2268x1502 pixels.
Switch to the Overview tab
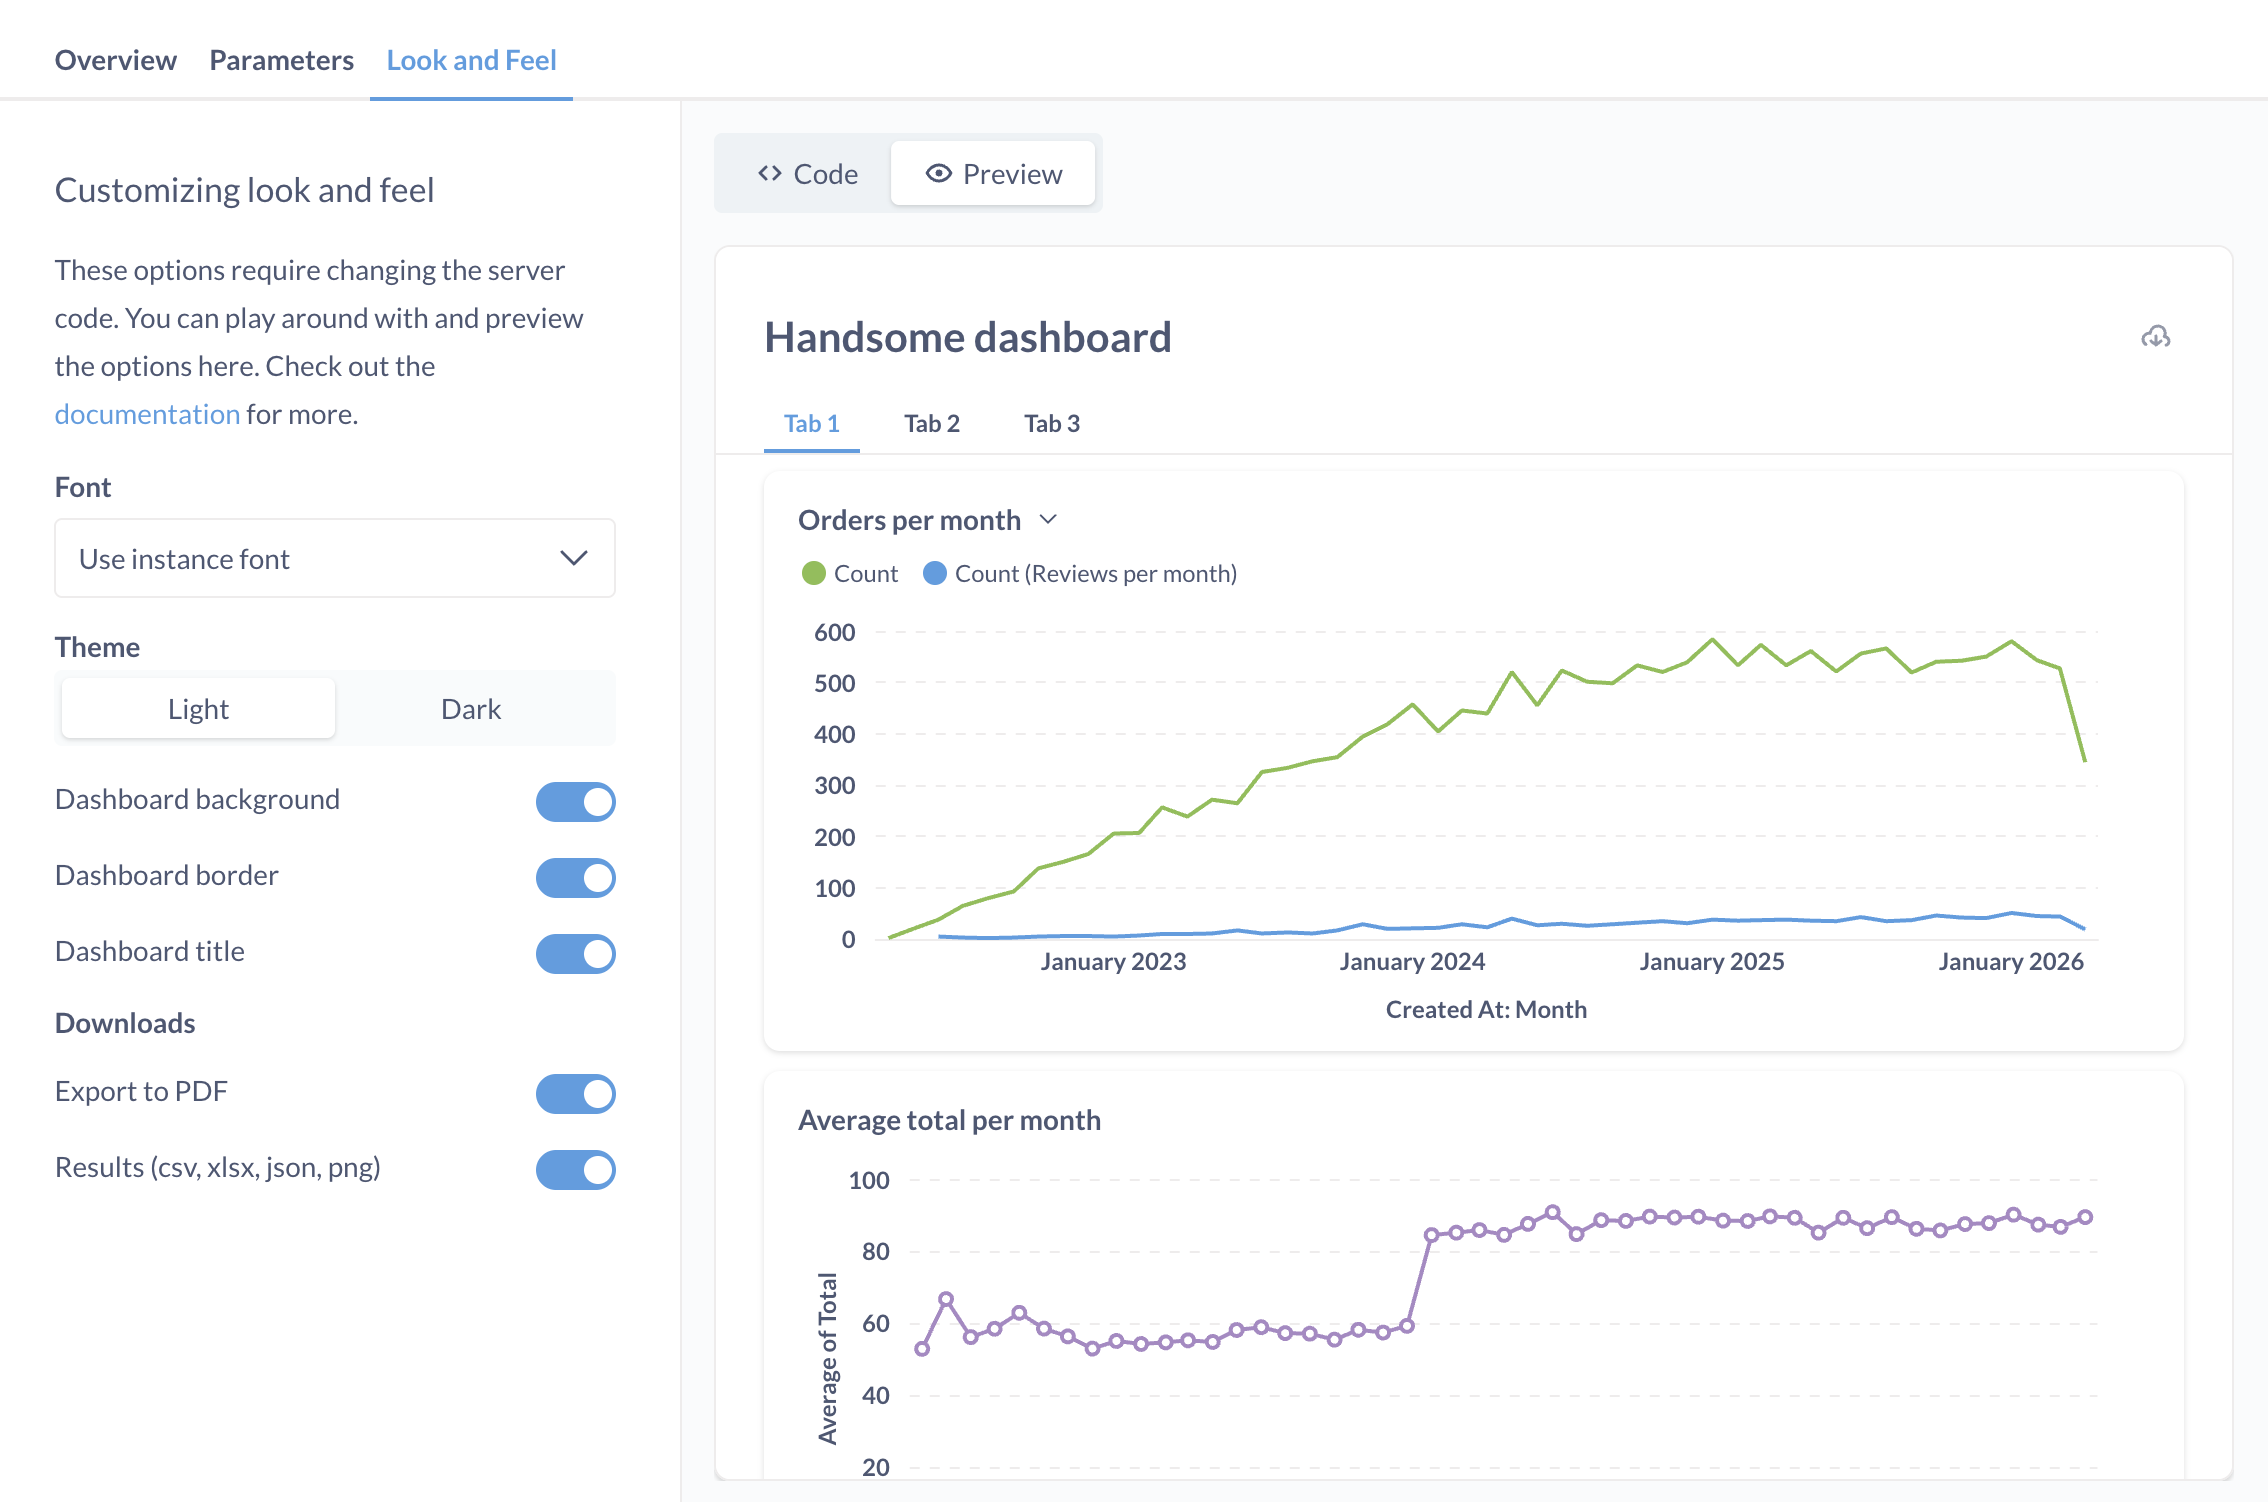tap(116, 60)
